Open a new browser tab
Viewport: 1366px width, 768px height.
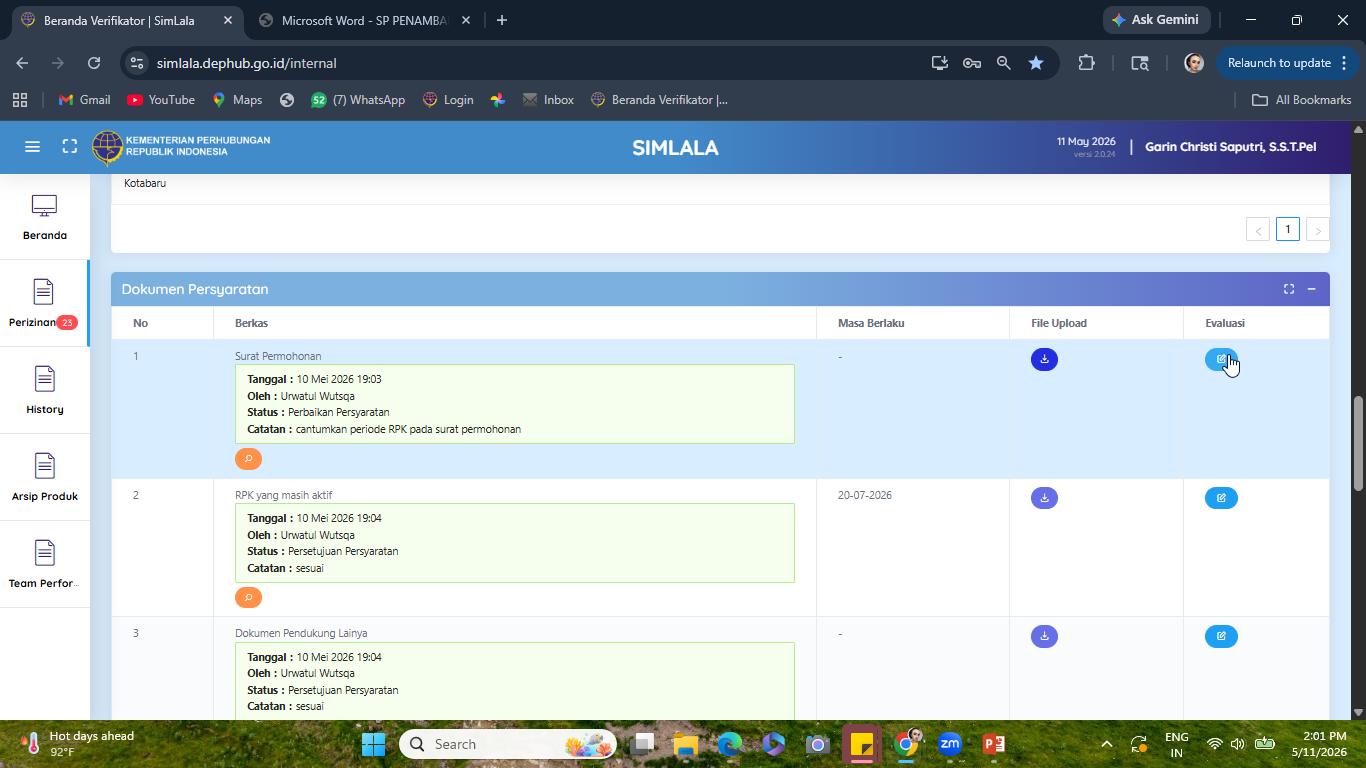point(502,20)
